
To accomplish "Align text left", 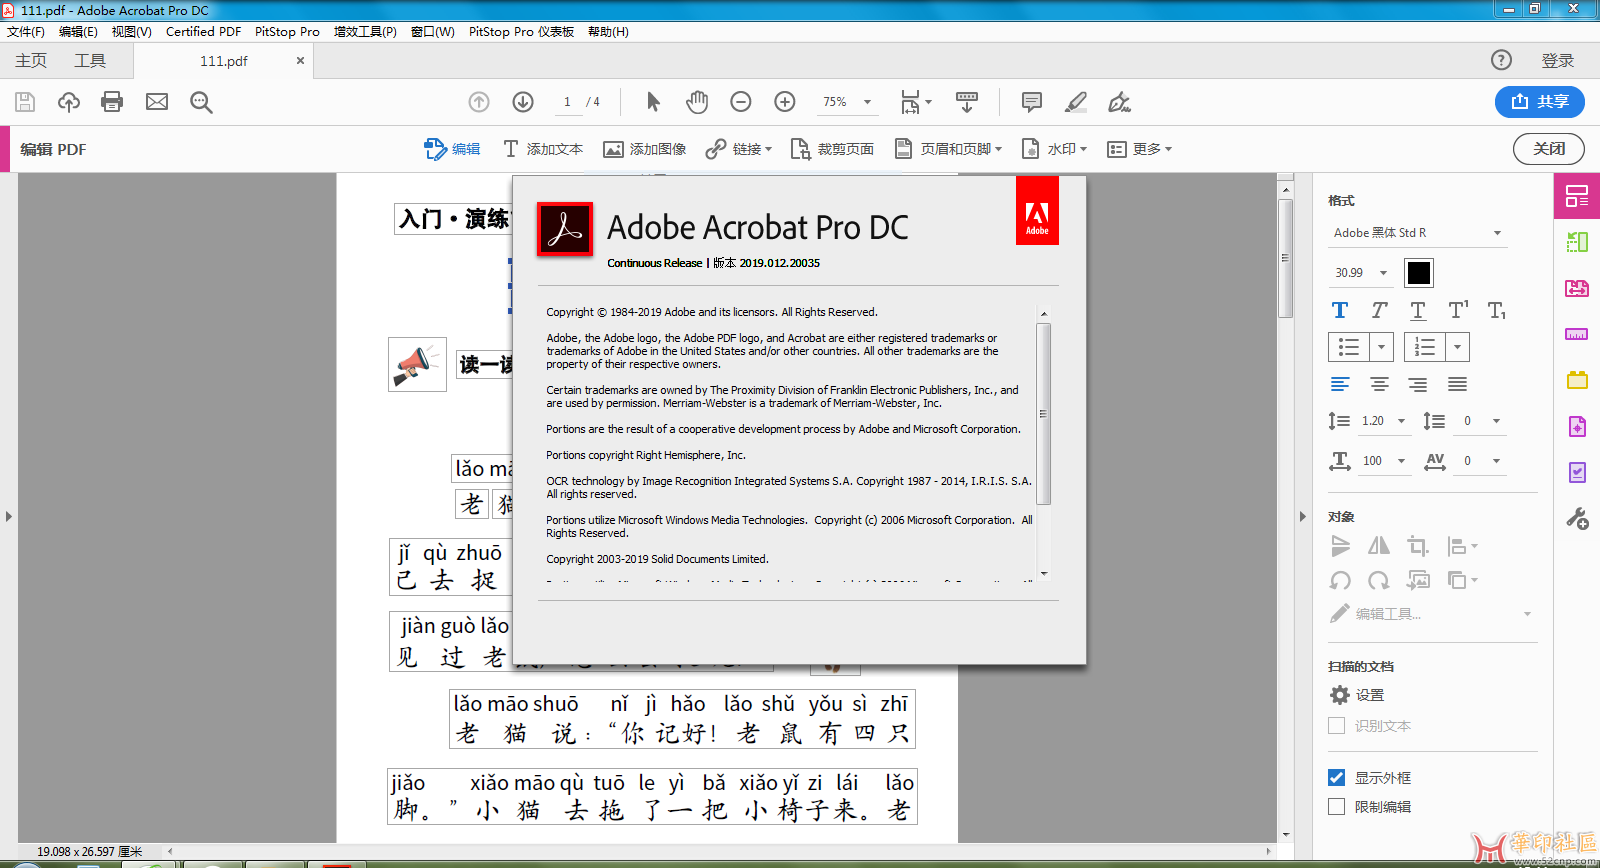I will [1340, 384].
